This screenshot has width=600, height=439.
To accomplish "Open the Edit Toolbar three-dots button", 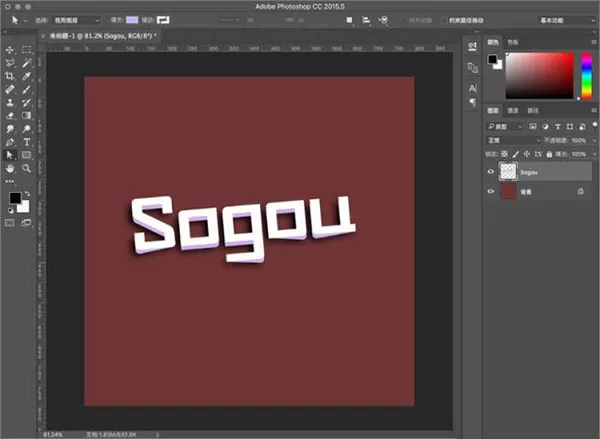I will 10,181.
